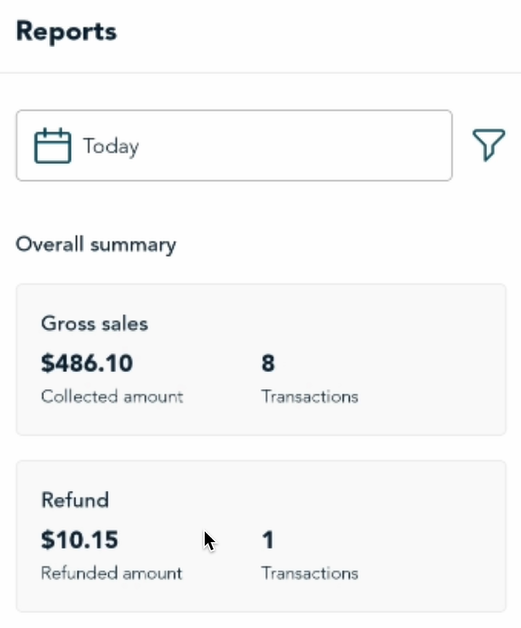Open the Today date range selector
The width and height of the screenshot is (521, 628).
pyautogui.click(x=234, y=145)
